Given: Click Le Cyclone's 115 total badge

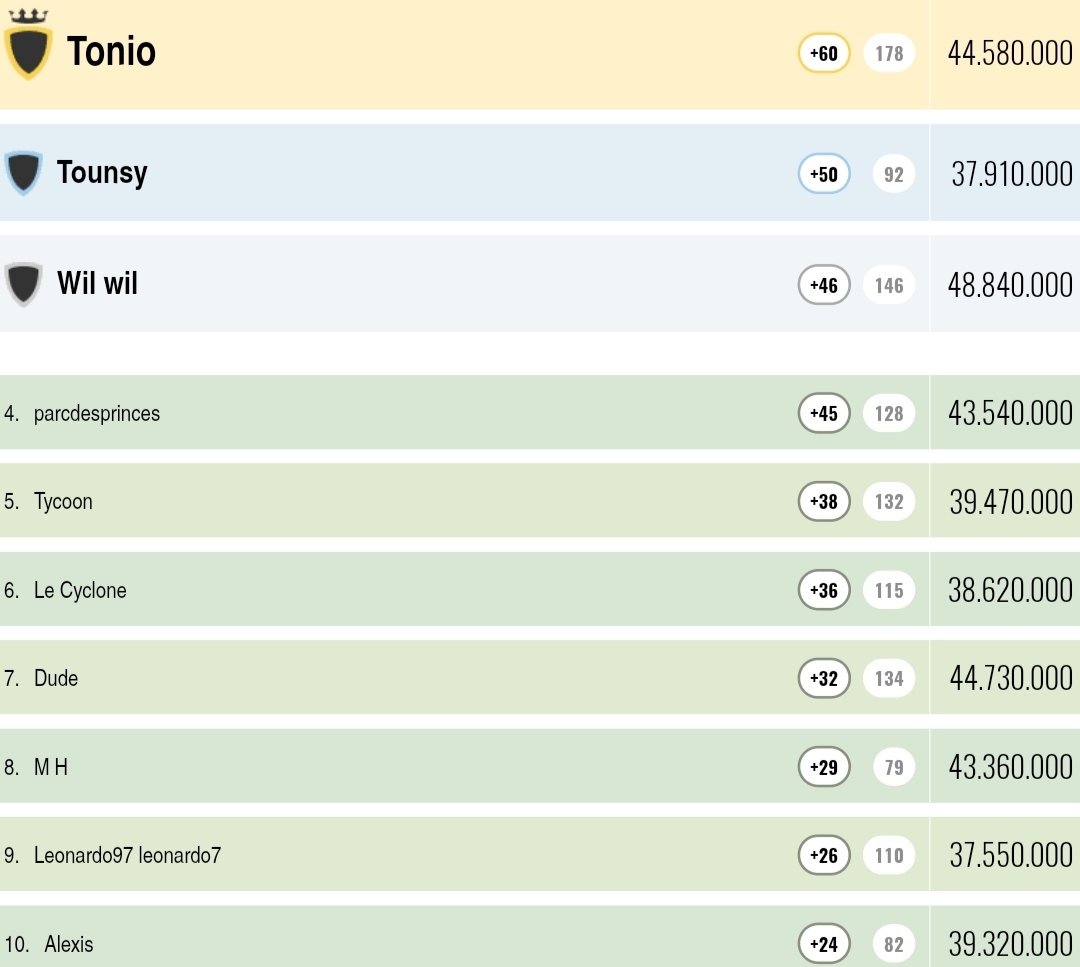Looking at the screenshot, I should click(889, 590).
